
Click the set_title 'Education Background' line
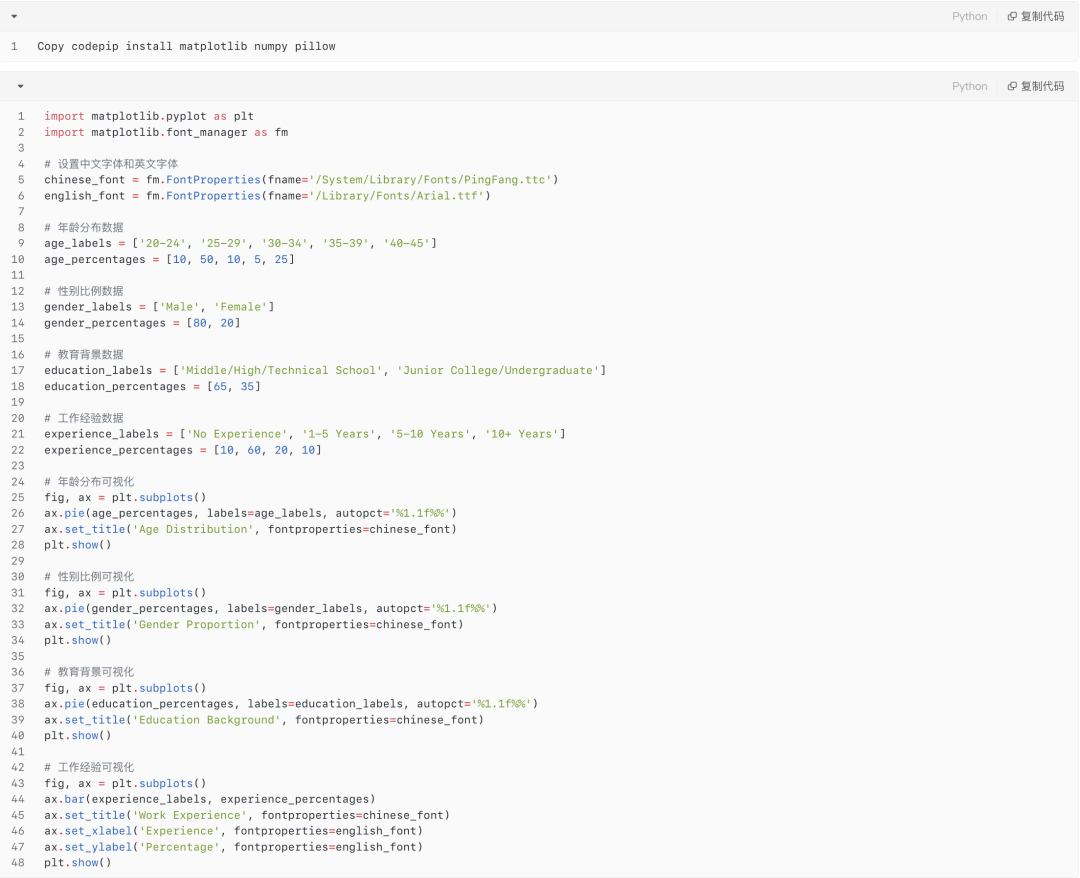tap(264, 720)
